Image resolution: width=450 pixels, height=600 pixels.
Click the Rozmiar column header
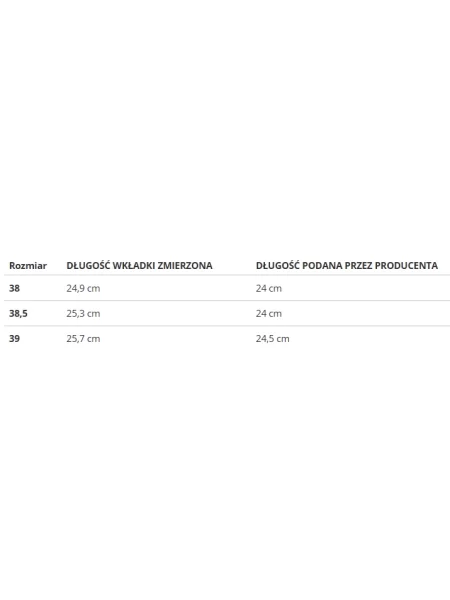[28, 266]
